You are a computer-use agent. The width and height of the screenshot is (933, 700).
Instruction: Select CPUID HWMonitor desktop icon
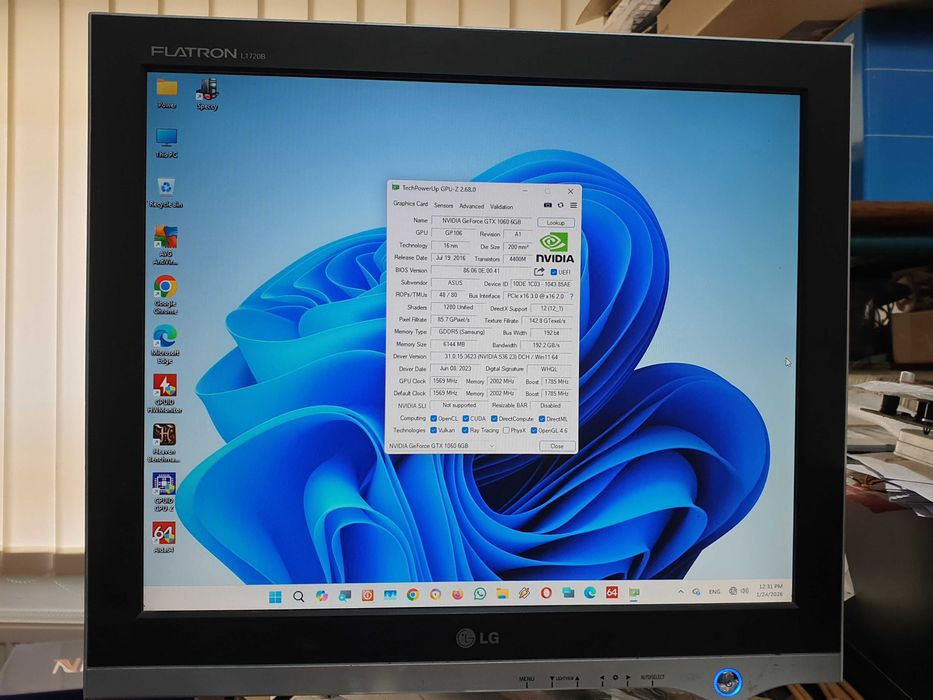click(165, 394)
